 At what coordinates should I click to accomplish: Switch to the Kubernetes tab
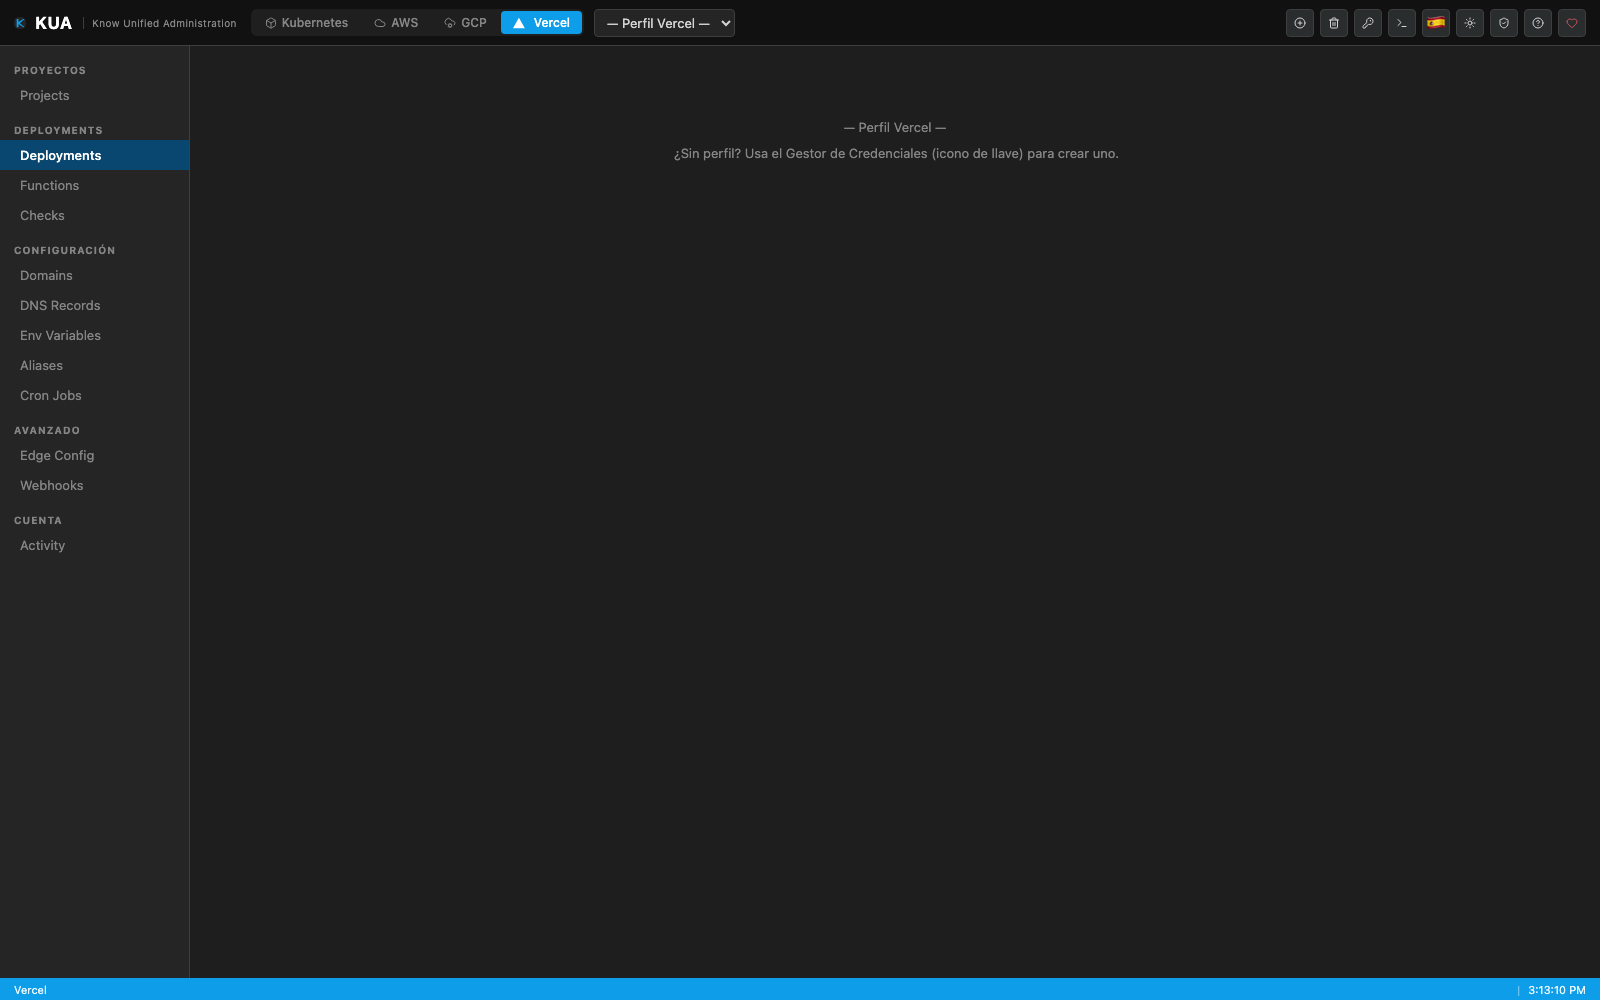pos(307,23)
